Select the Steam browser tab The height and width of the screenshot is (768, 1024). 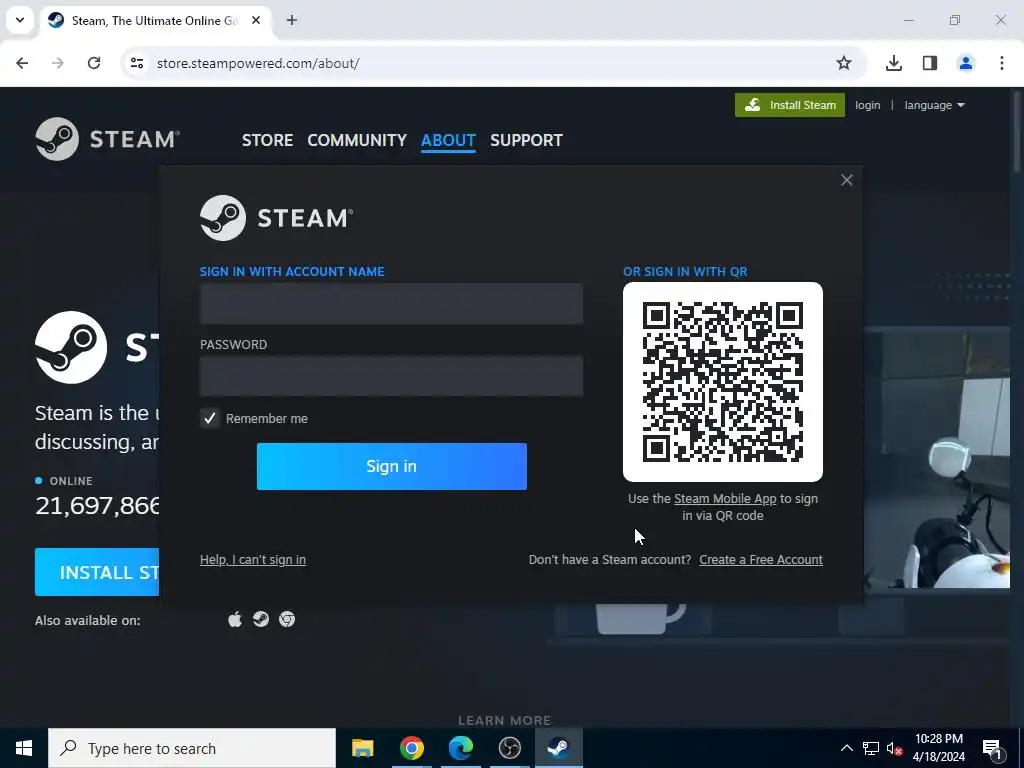point(153,20)
